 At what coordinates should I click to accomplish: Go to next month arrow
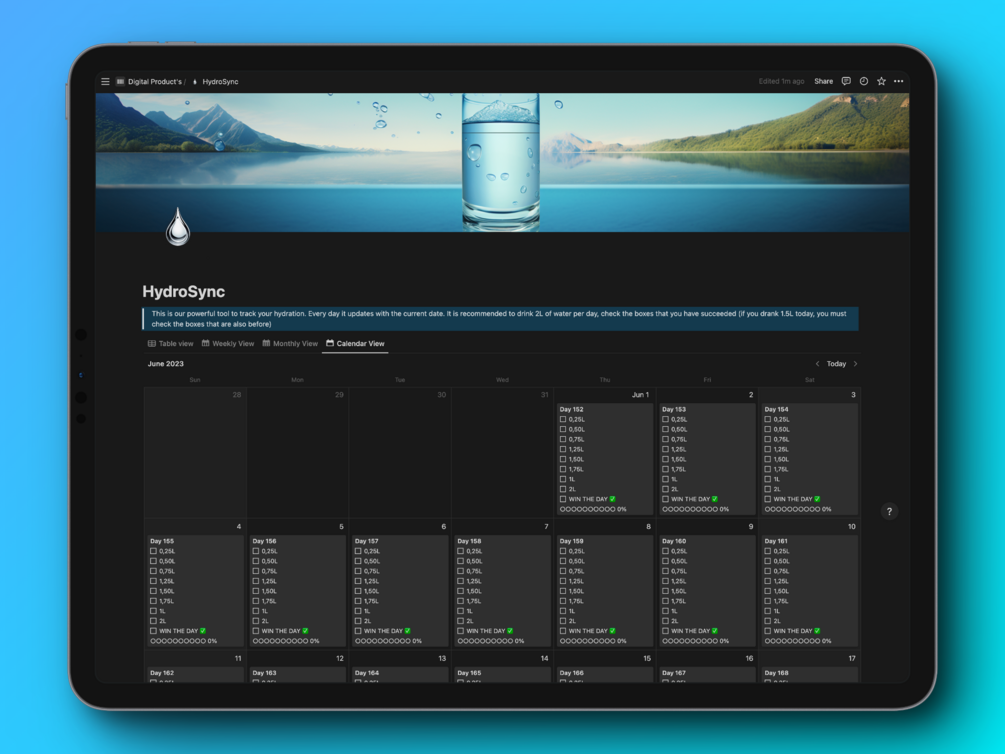[855, 364]
